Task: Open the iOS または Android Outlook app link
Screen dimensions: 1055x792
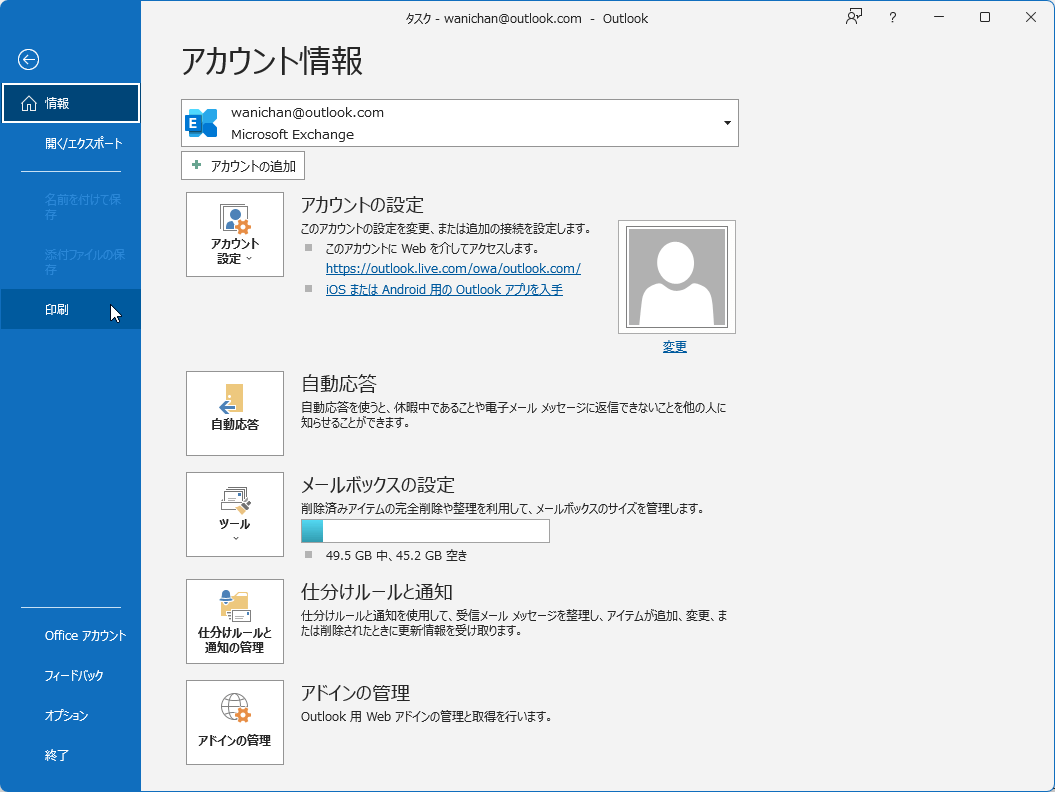Action: (x=444, y=289)
